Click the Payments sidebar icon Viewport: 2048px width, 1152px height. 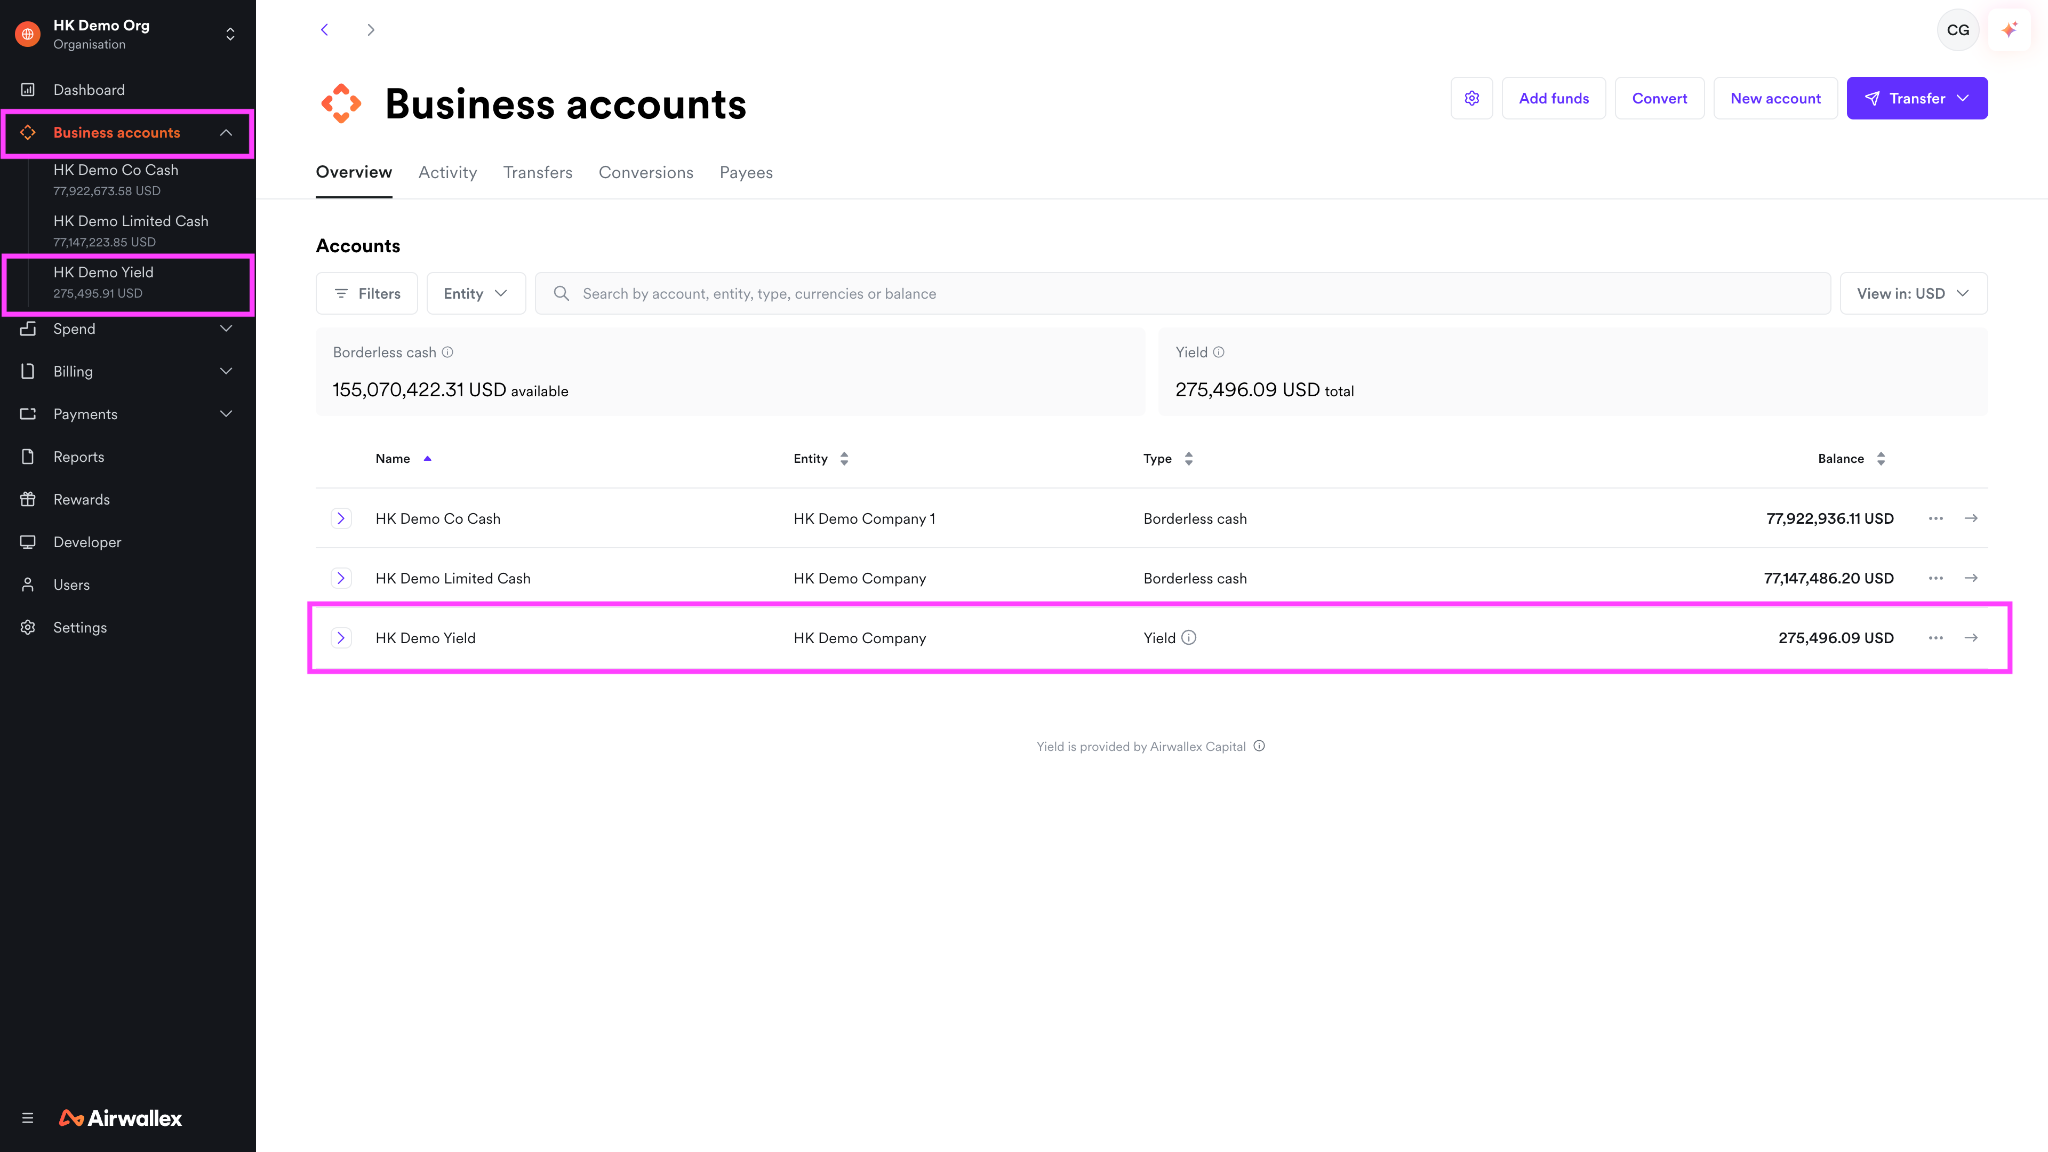pyautogui.click(x=28, y=414)
